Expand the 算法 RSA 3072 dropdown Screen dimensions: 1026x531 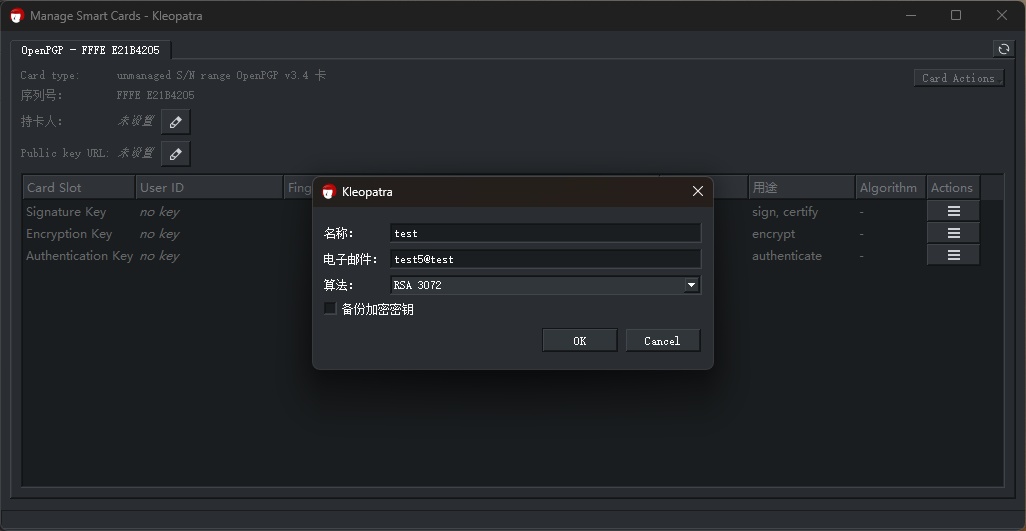(x=690, y=285)
